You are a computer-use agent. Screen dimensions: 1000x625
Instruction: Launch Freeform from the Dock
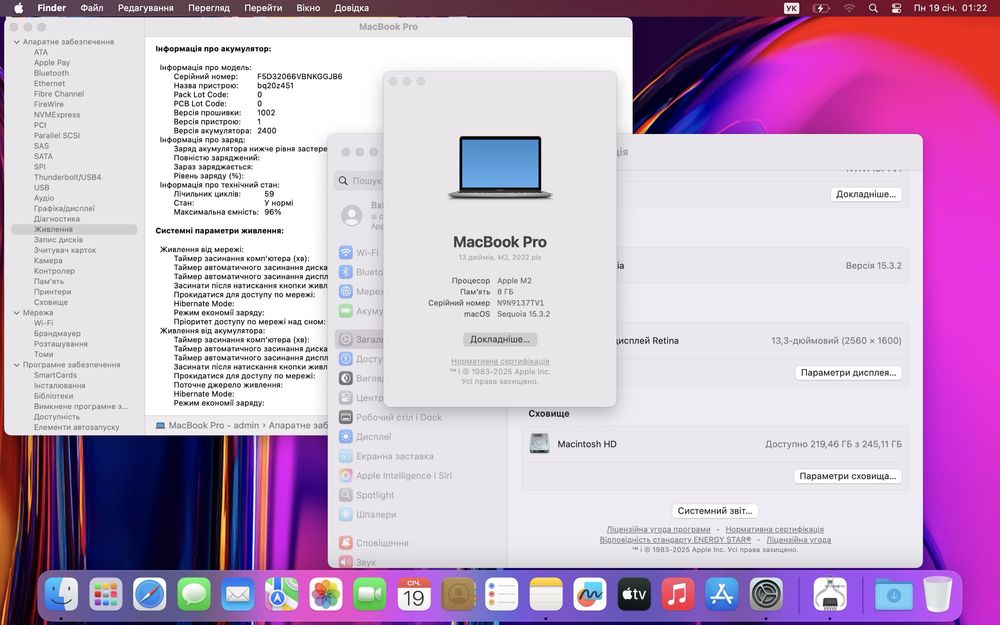590,594
